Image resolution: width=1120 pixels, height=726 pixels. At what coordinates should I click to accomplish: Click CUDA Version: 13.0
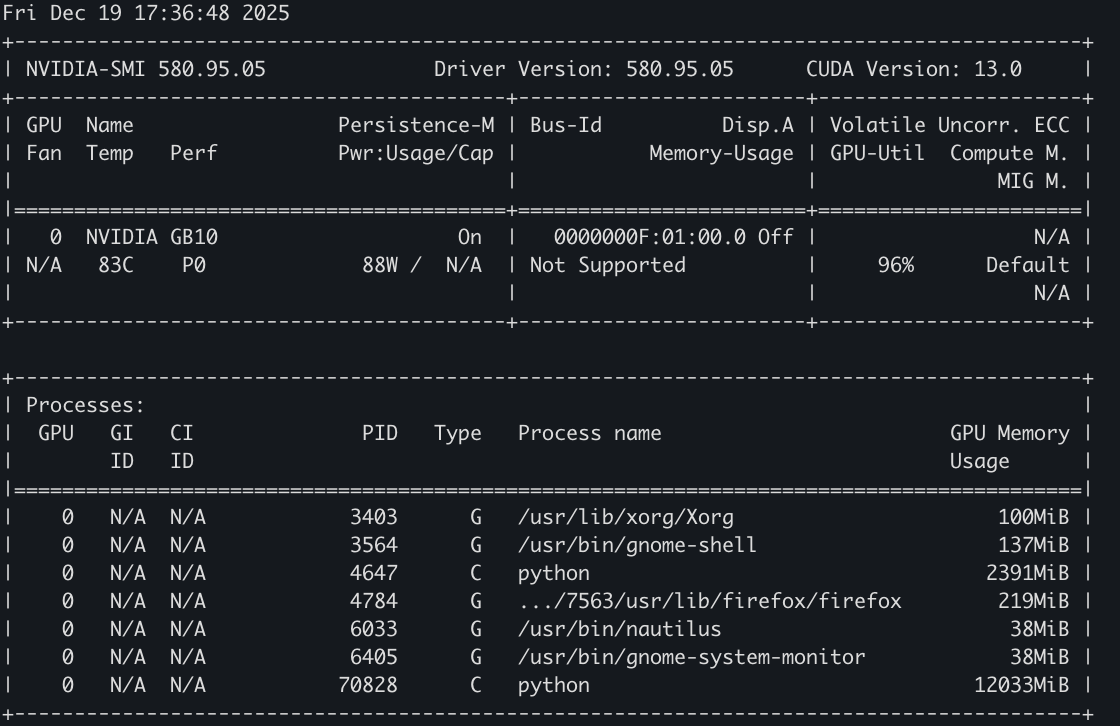click(x=914, y=69)
